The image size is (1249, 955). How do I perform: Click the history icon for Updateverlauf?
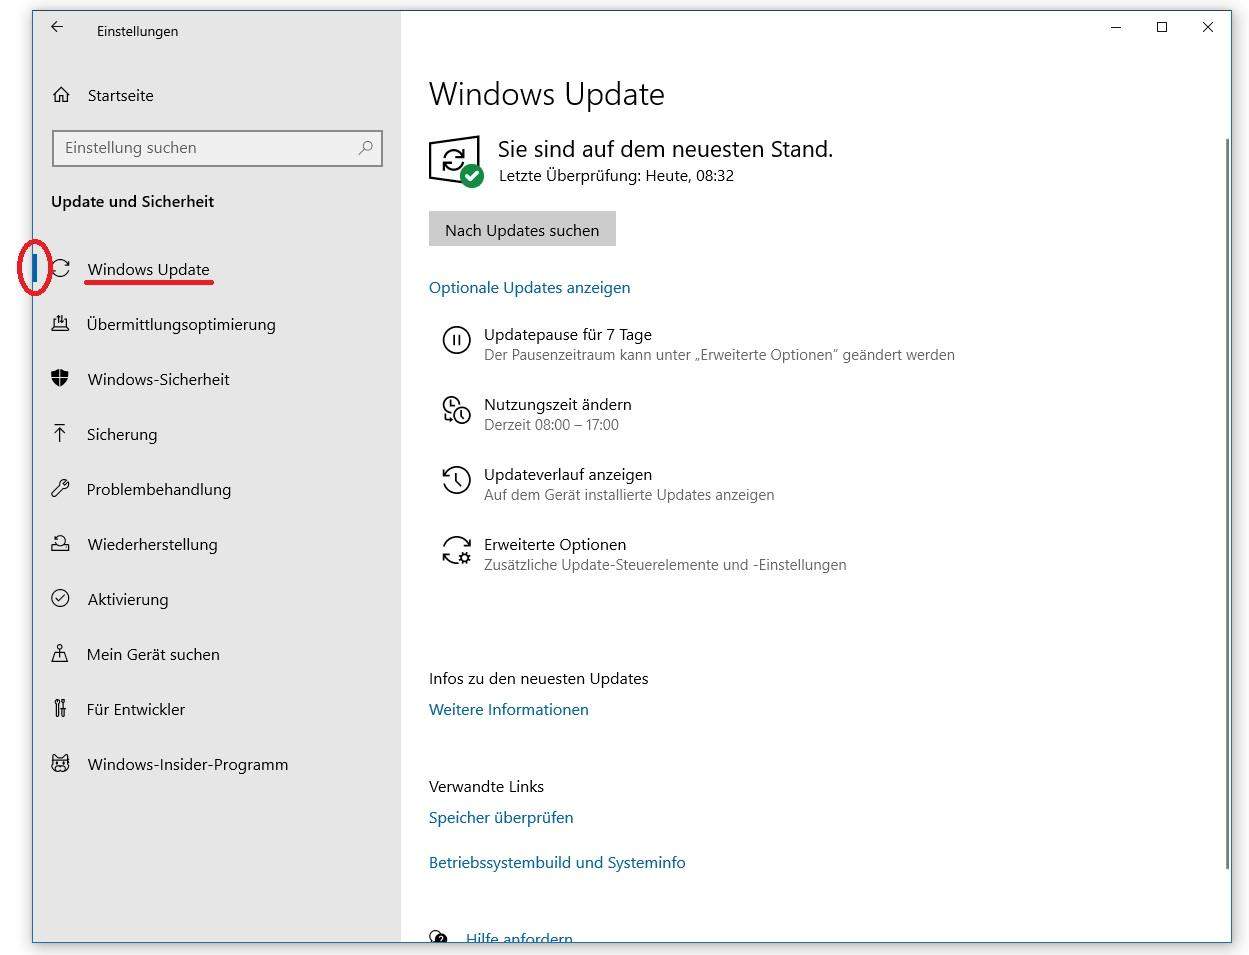click(x=456, y=480)
